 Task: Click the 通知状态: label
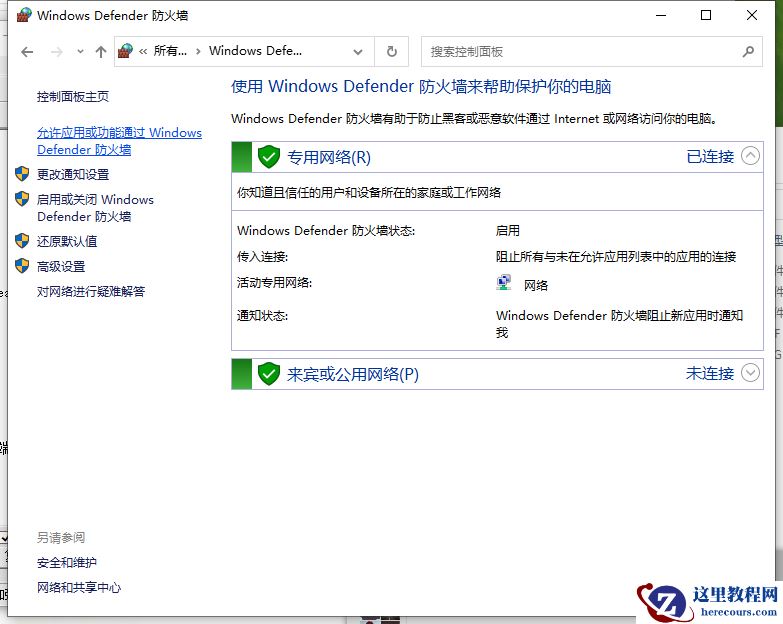pos(262,315)
